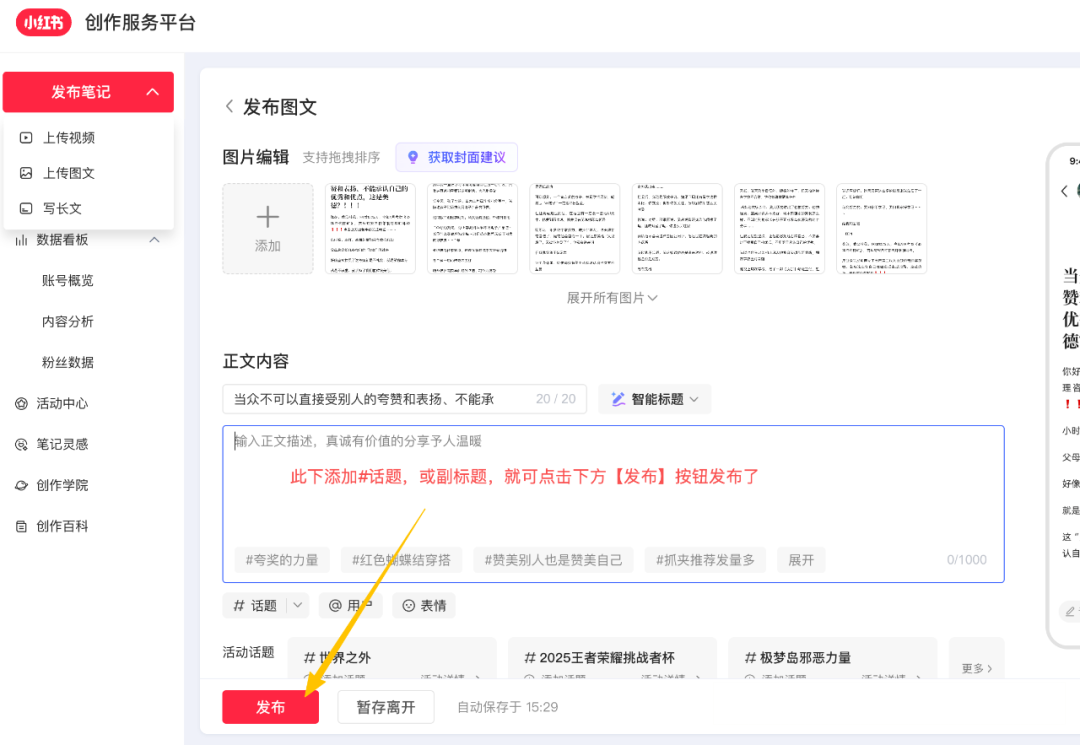Click the 数据看板 bar chart icon
Image resolution: width=1080 pixels, height=745 pixels.
click(21, 240)
